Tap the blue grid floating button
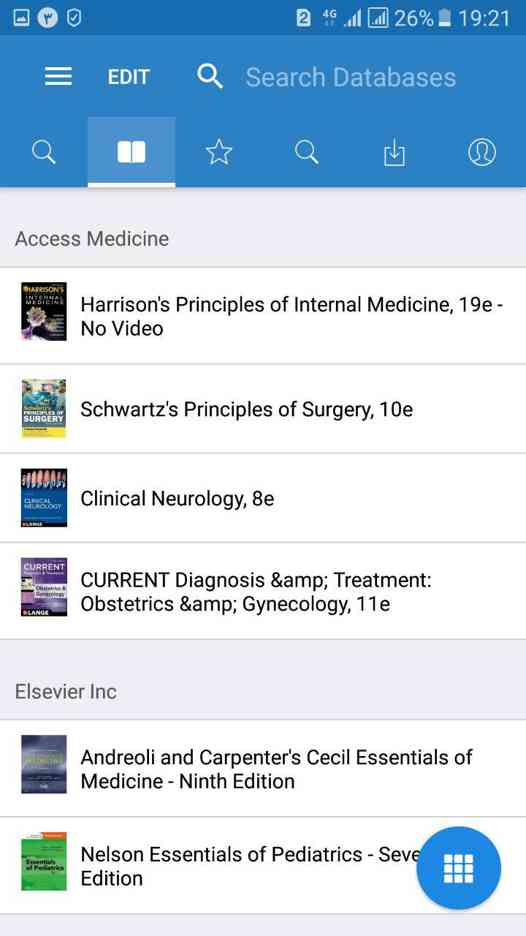This screenshot has height=936, width=526. click(x=459, y=868)
